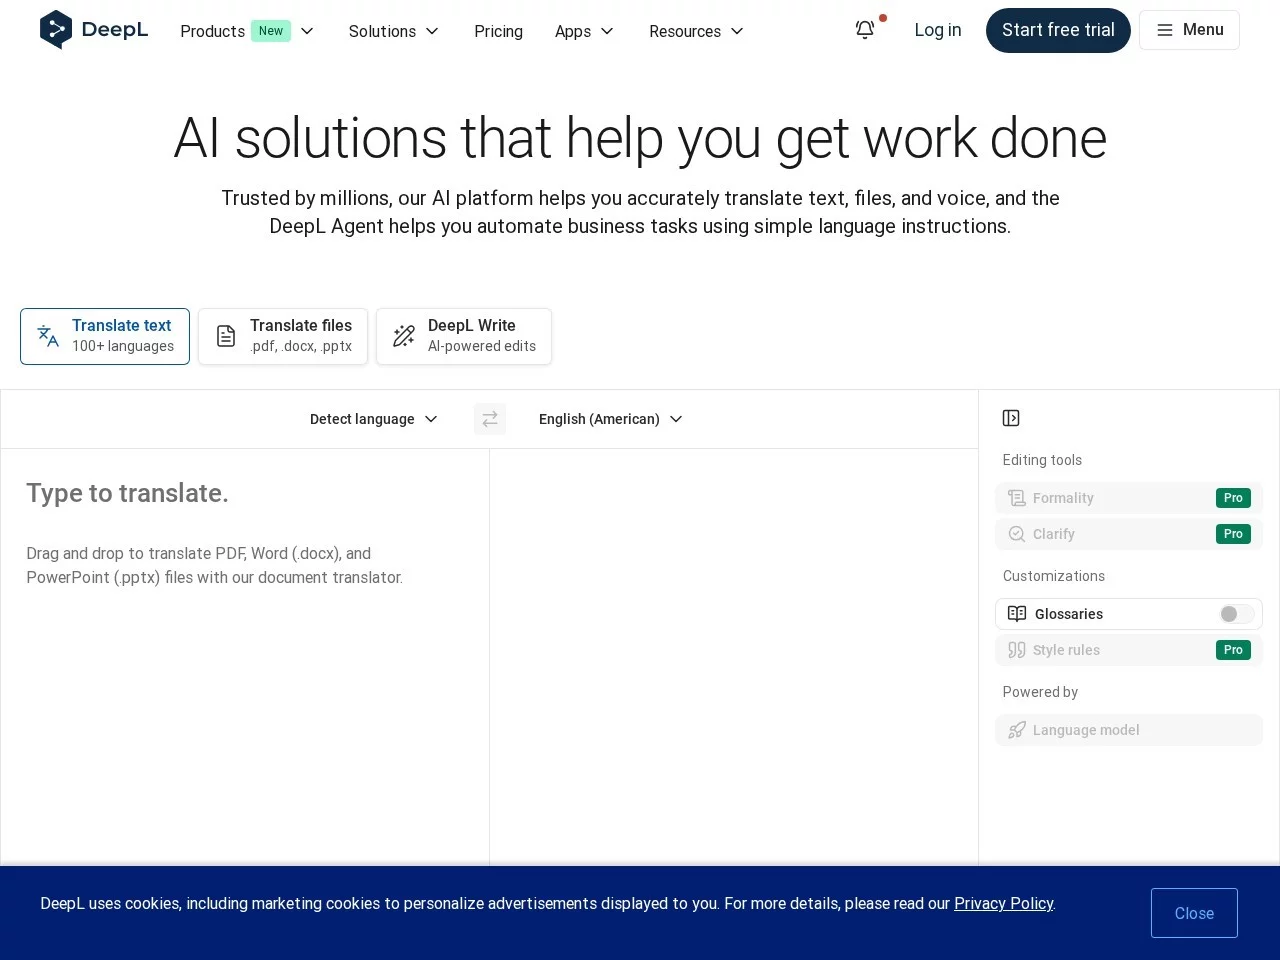Switch to the Translate files tab
Screen dimensions: 1280x960
click(x=283, y=336)
